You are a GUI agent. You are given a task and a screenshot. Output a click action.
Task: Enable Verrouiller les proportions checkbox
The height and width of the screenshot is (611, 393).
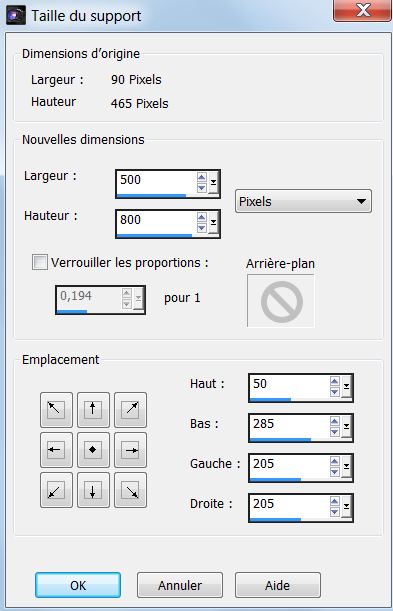(x=40, y=262)
